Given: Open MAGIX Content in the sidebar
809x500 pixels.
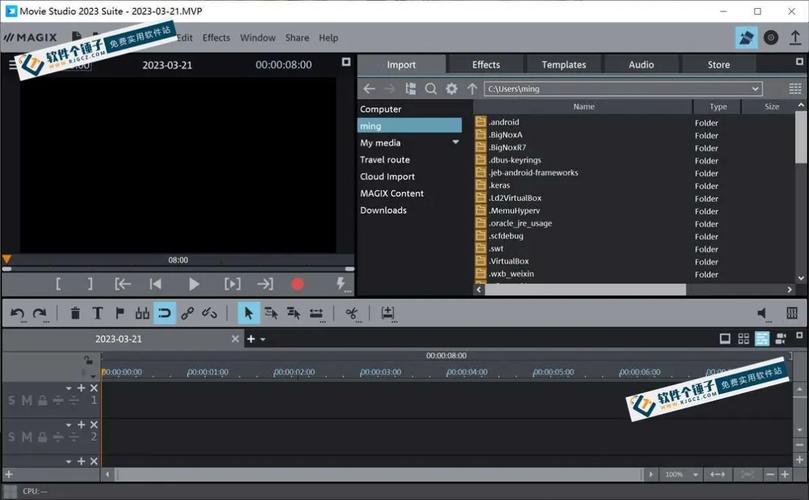Looking at the screenshot, I should (x=392, y=193).
